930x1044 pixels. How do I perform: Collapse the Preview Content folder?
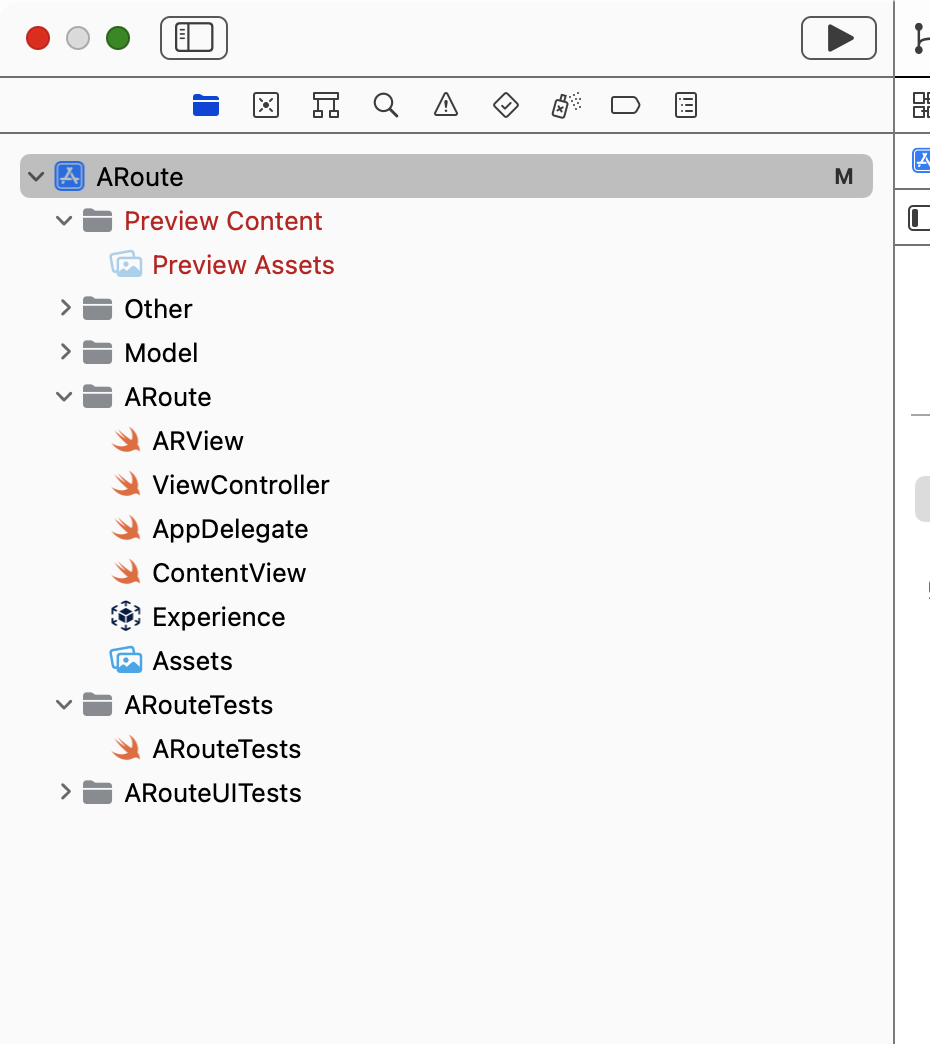[x=65, y=221]
